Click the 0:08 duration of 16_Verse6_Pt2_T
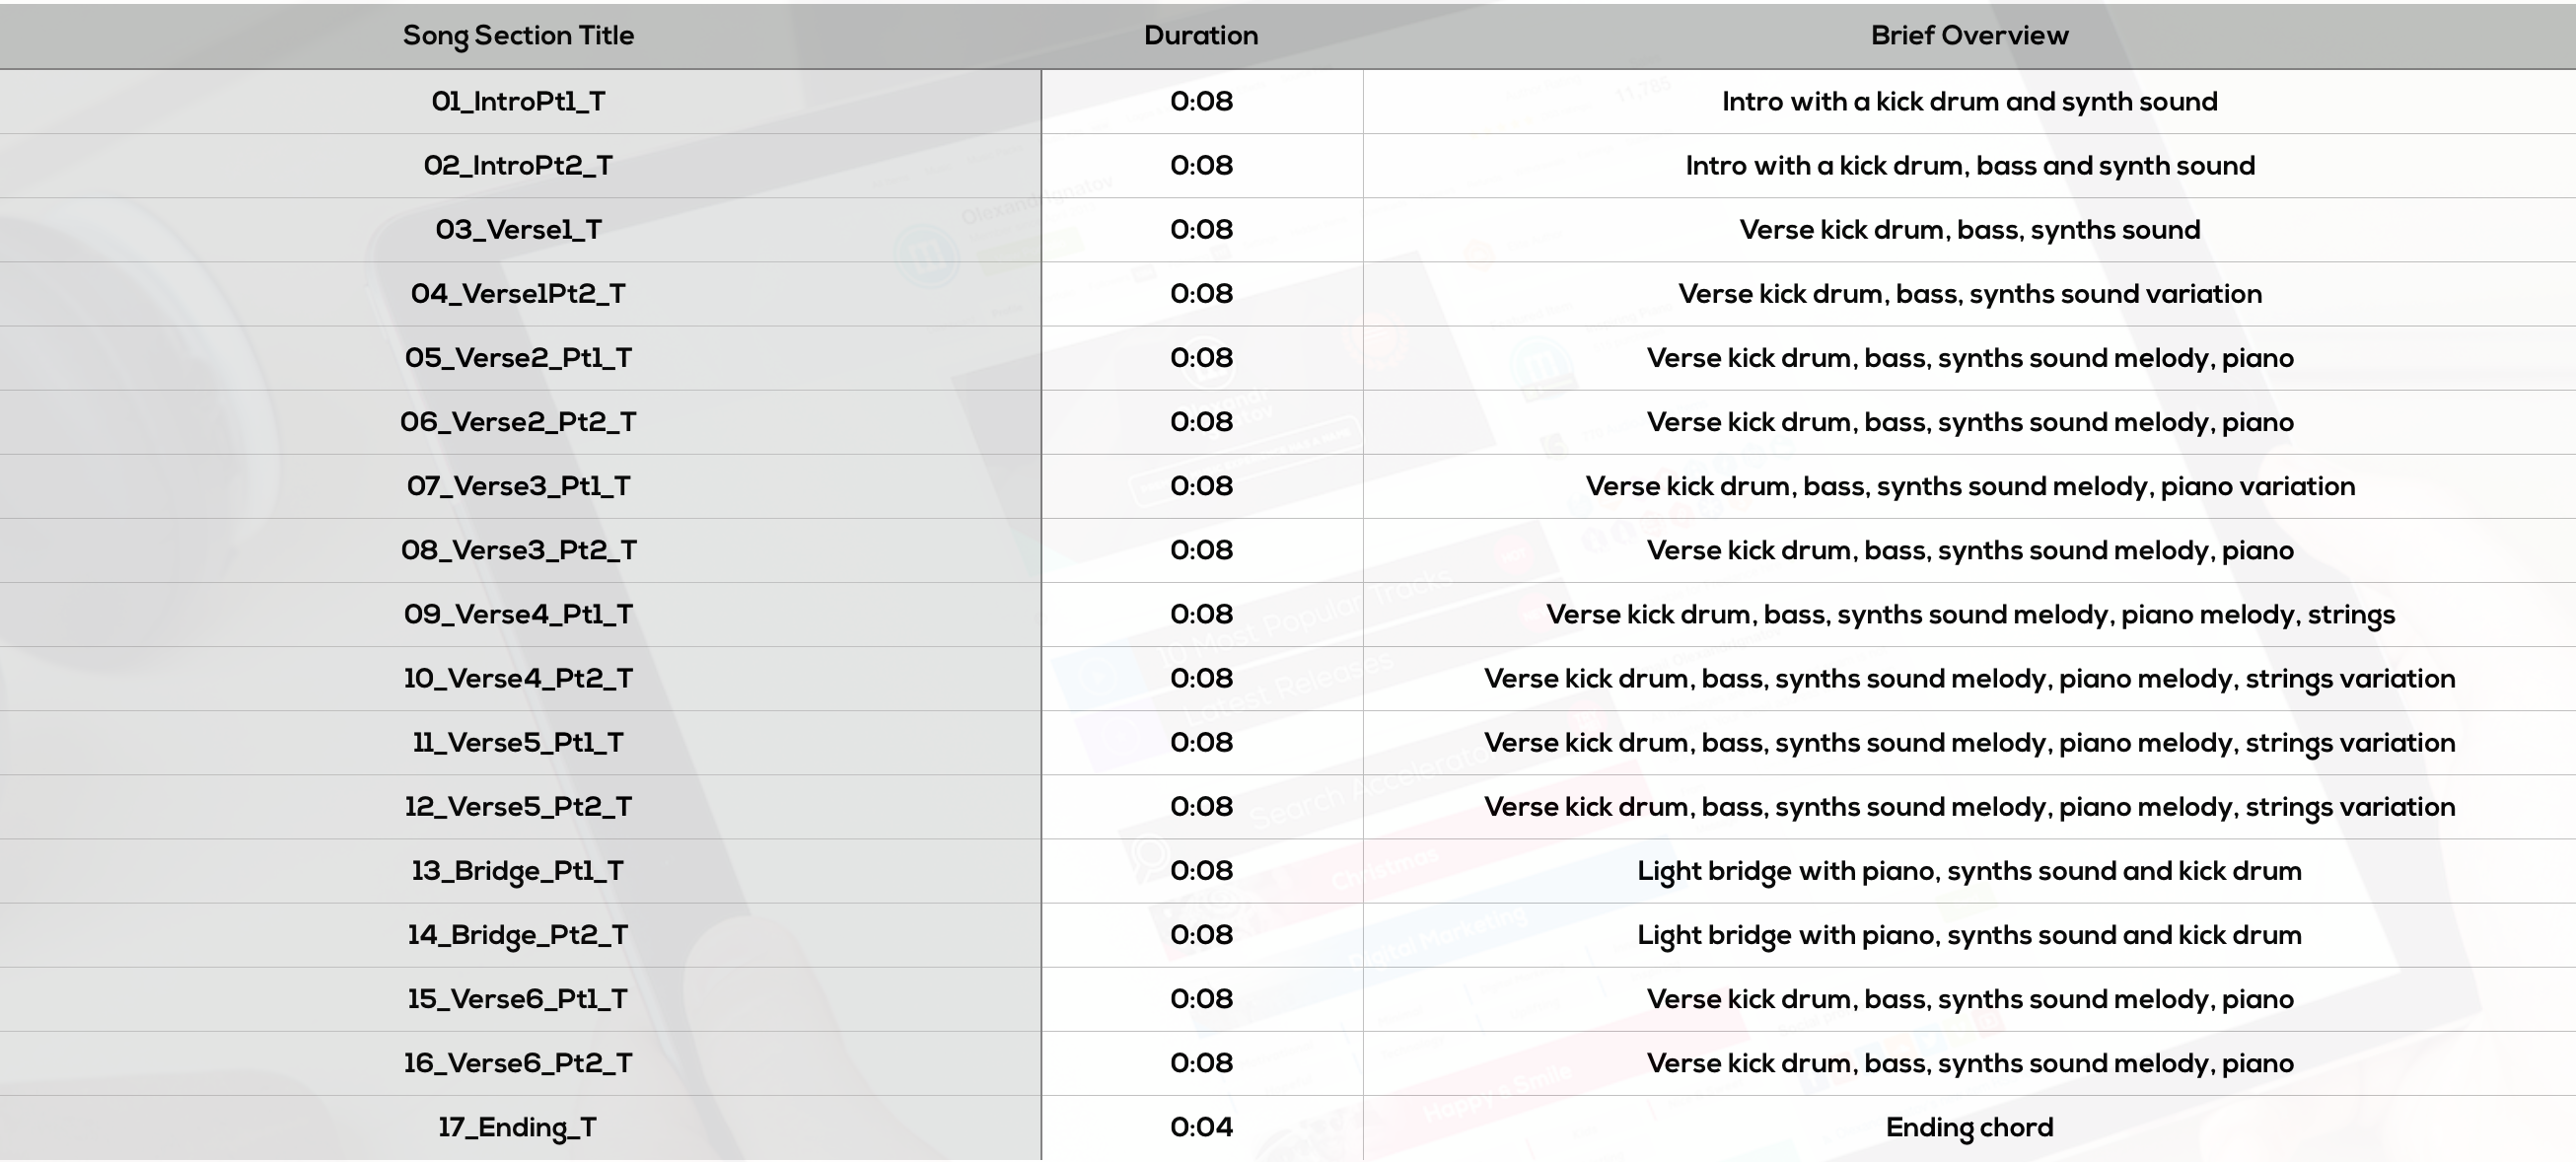Viewport: 2576px width, 1162px height. tap(1201, 1062)
